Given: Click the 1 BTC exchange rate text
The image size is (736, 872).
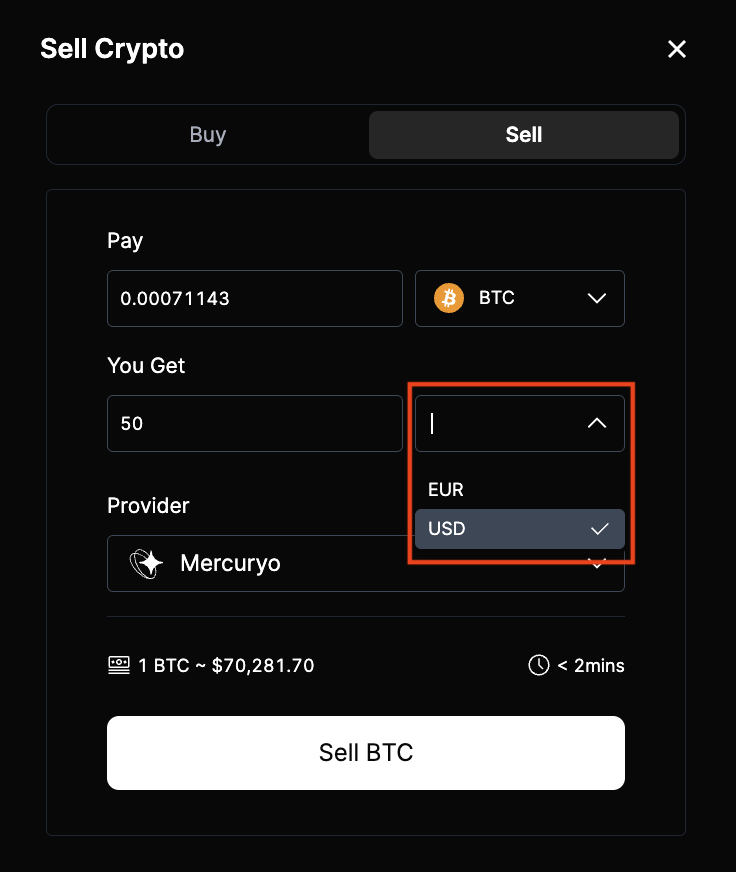Looking at the screenshot, I should tap(226, 665).
